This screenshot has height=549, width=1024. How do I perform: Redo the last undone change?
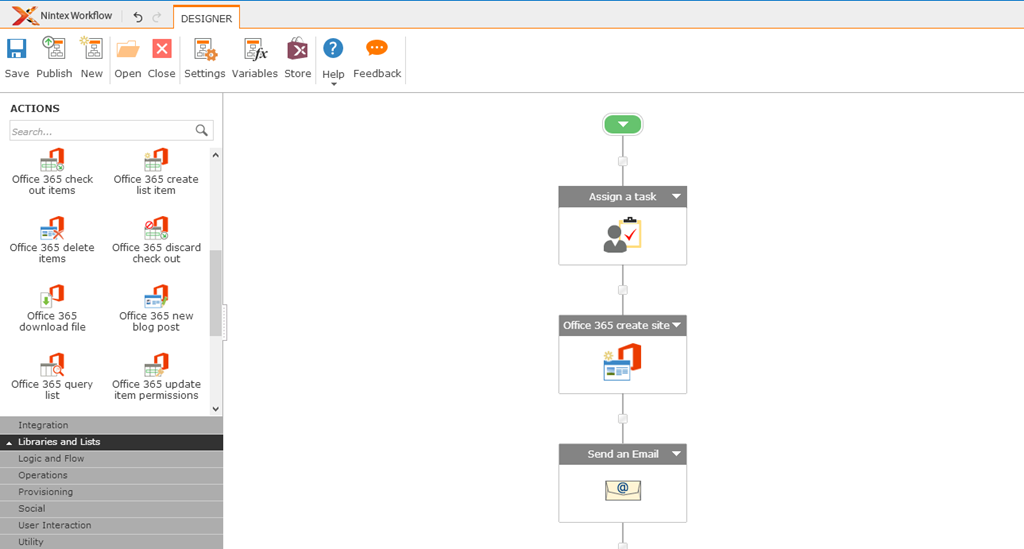click(157, 17)
